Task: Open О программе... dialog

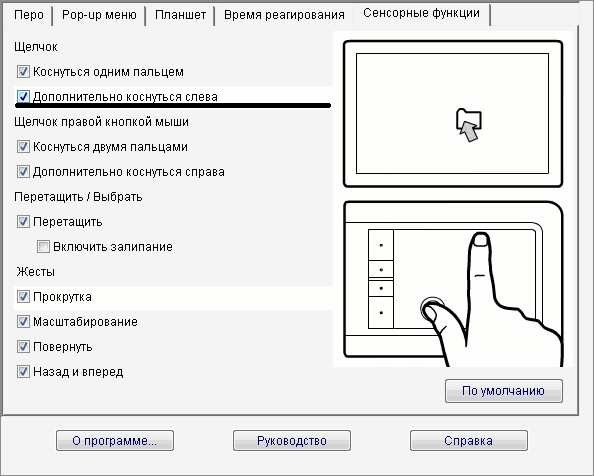Action: 115,440
